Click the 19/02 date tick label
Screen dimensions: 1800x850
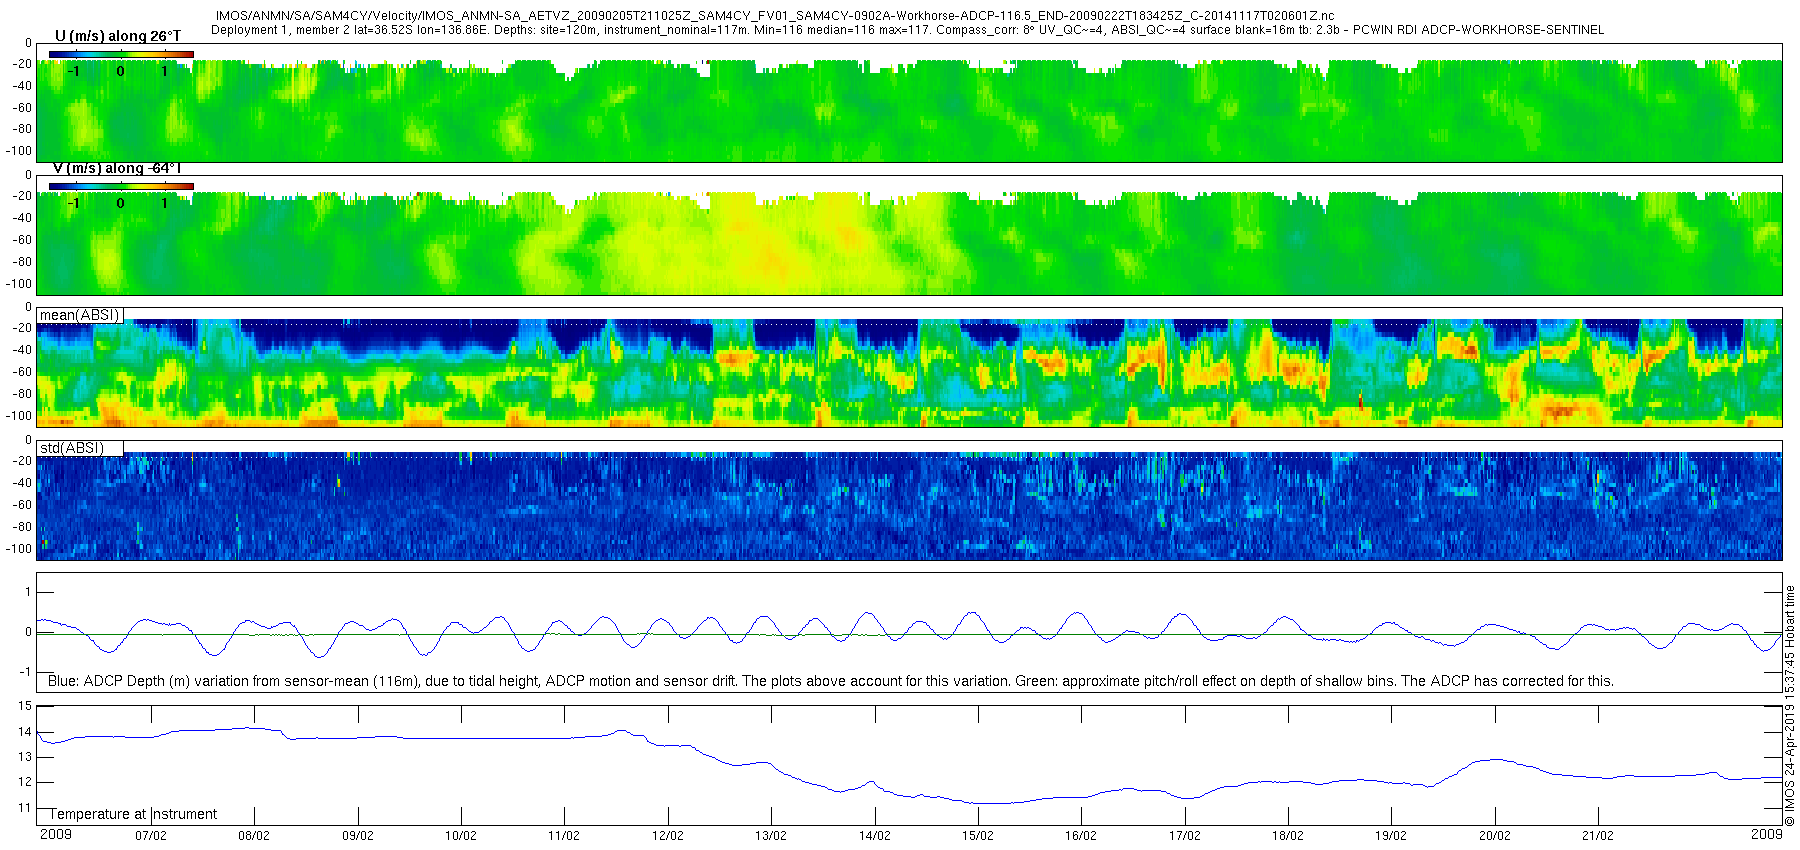1391,836
